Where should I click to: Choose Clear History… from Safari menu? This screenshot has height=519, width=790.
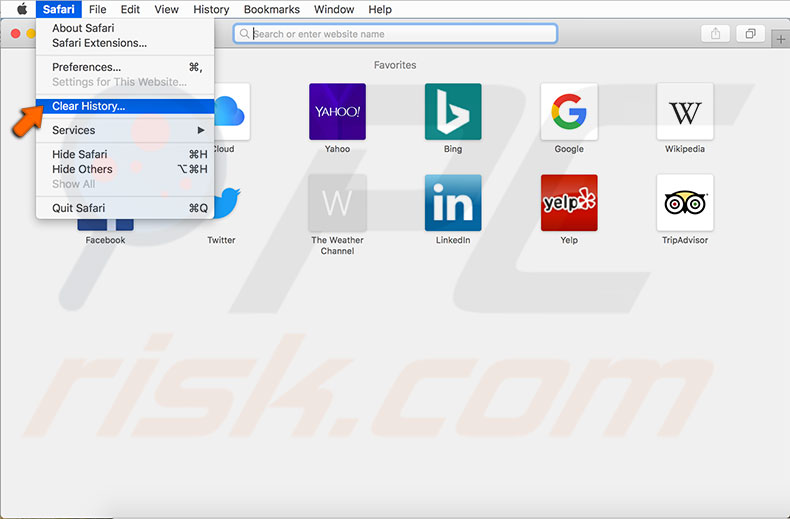[x=125, y=106]
